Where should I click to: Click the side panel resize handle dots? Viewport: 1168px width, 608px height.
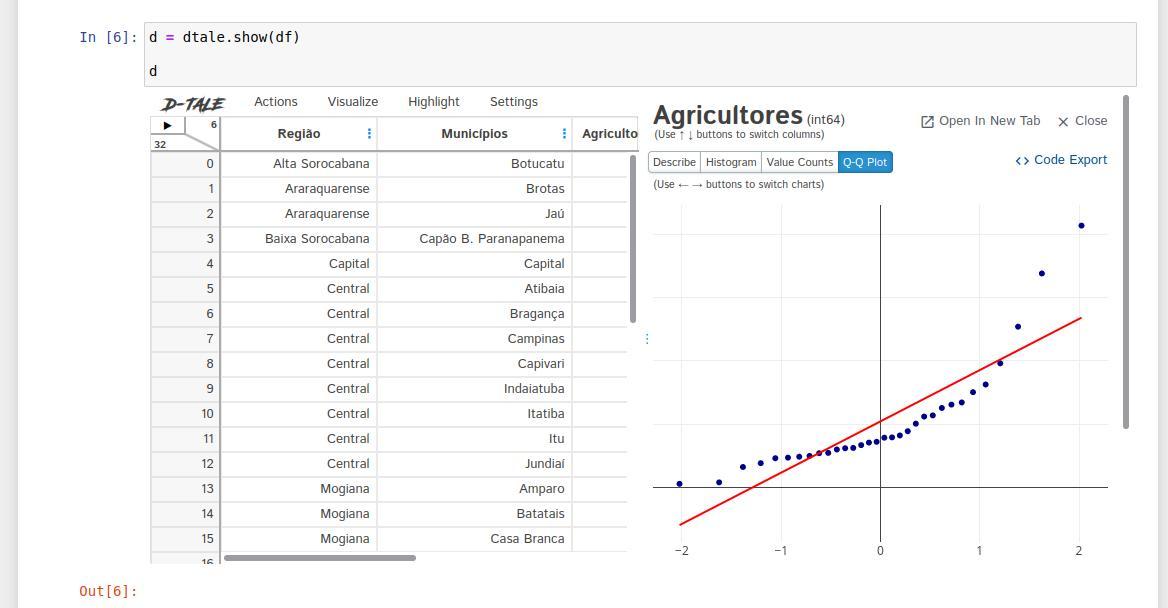coord(647,339)
